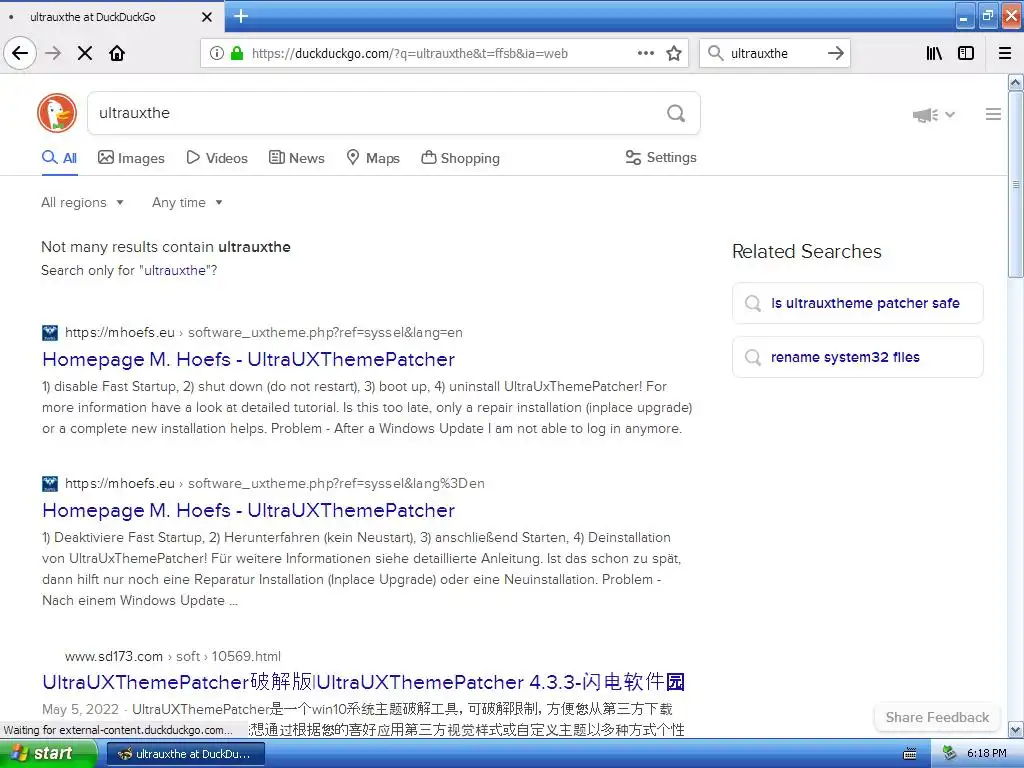Submit the Firefox search box with the arrow
This screenshot has width=1024, height=768.
(x=836, y=53)
